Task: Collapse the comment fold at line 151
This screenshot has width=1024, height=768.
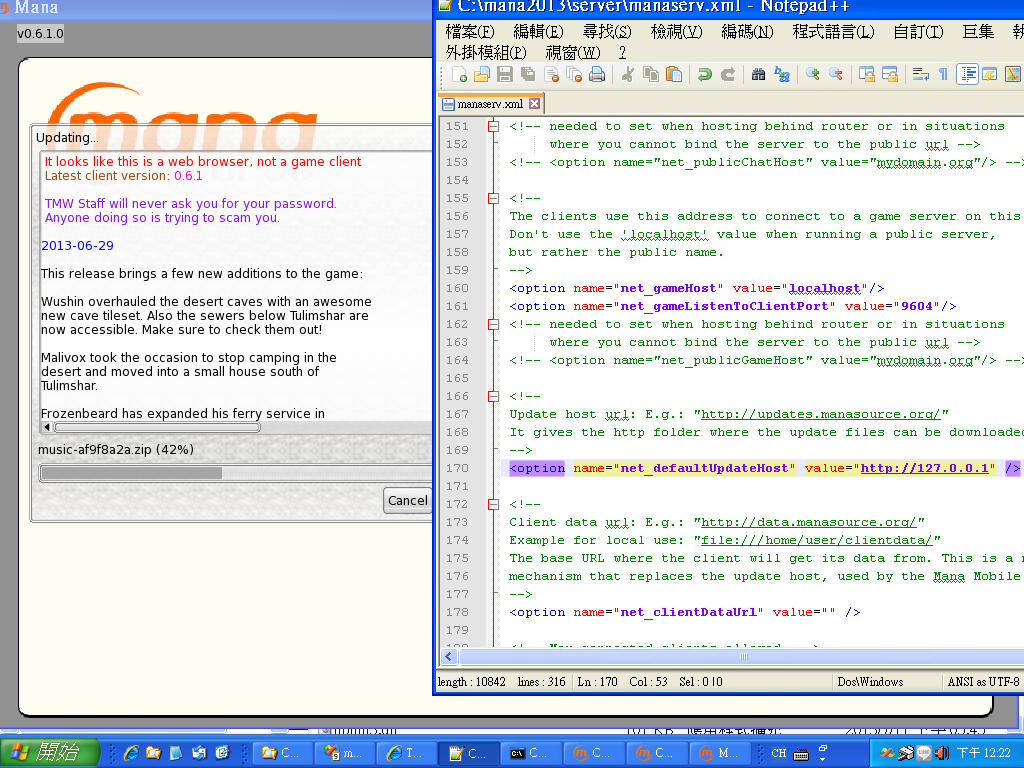Action: (494, 127)
